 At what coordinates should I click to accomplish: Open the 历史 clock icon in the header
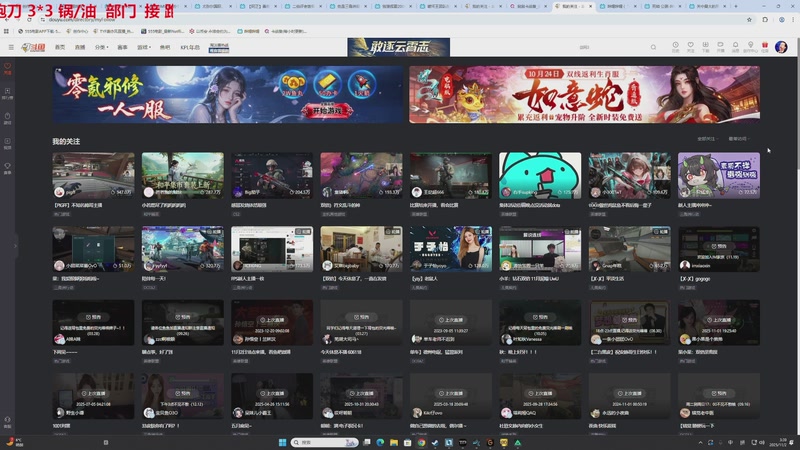(x=676, y=47)
